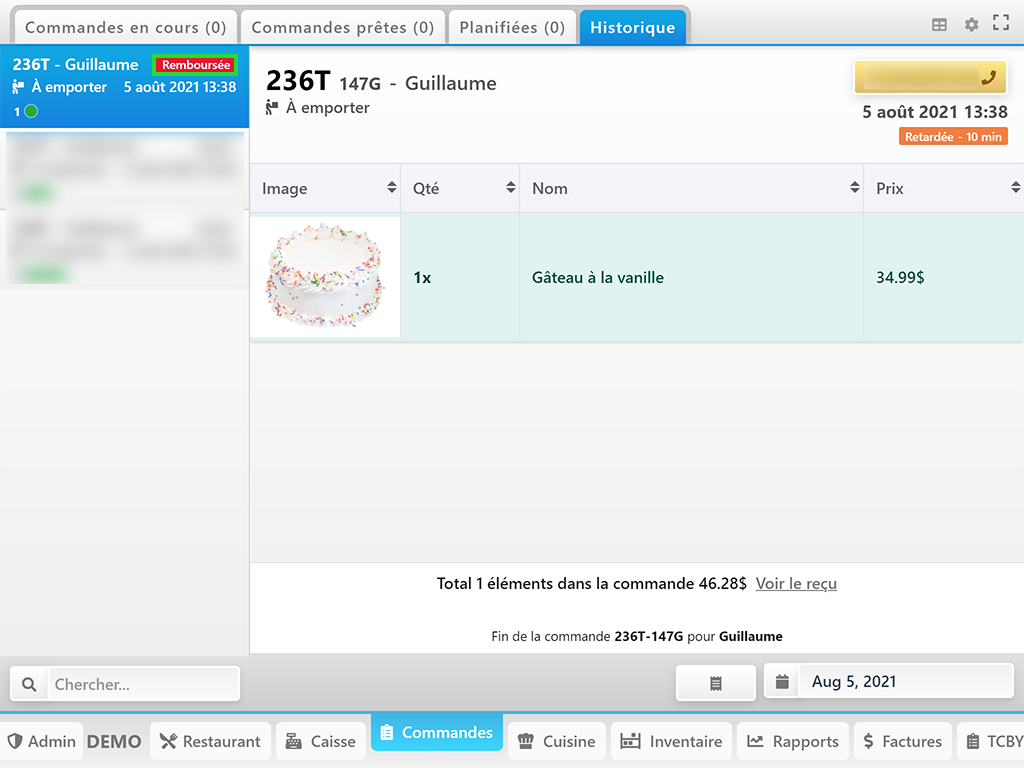Open the Planifiées tab

[x=512, y=27]
